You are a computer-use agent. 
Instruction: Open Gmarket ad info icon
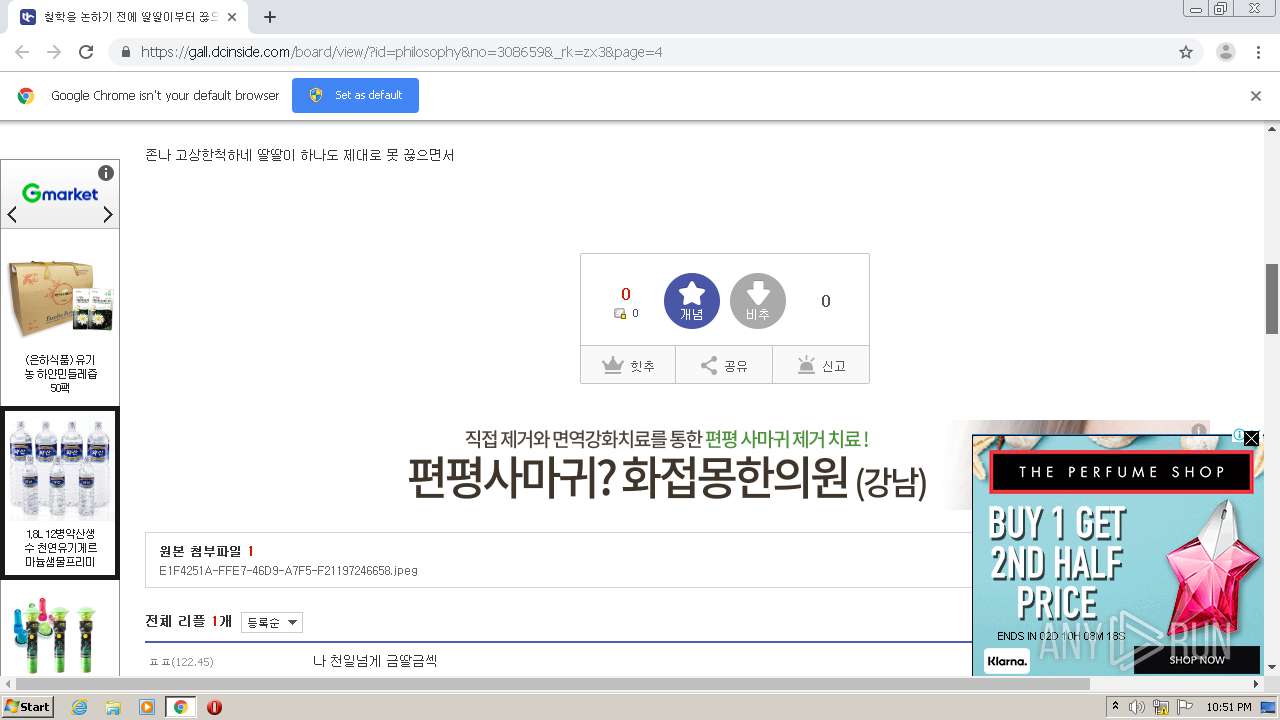[x=106, y=173]
